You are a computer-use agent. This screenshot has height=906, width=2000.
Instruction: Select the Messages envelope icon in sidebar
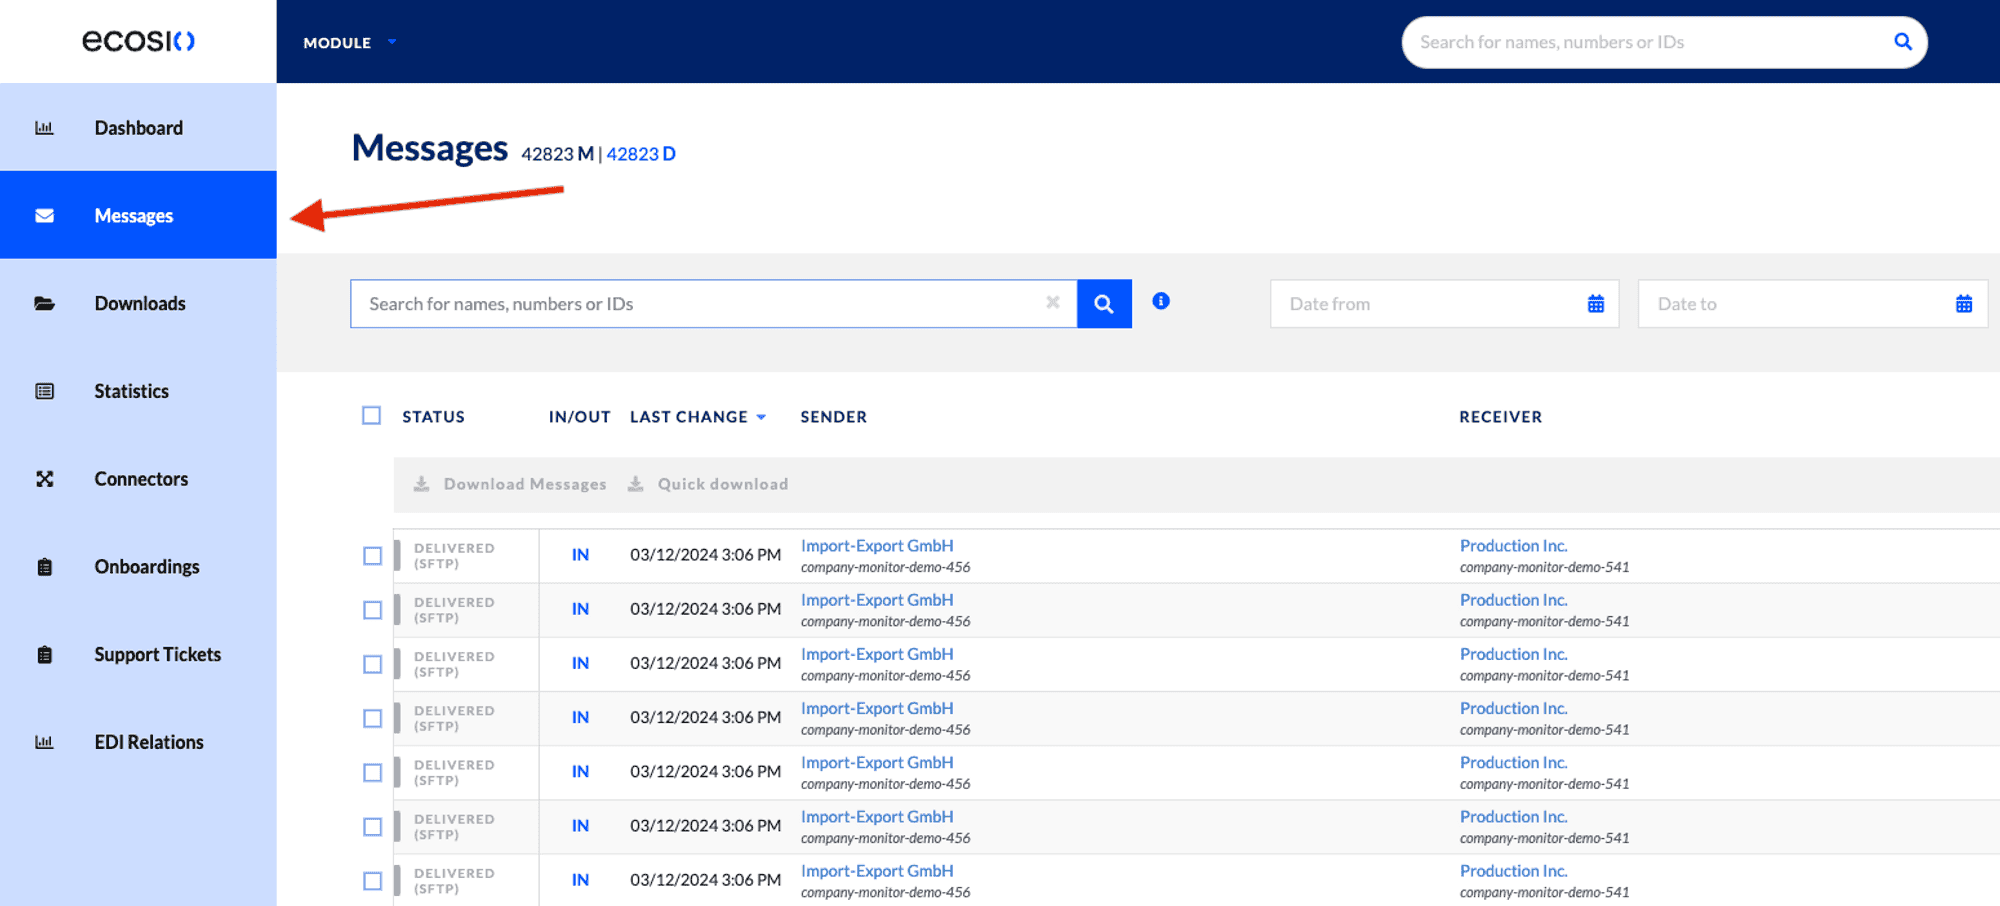(x=45, y=214)
